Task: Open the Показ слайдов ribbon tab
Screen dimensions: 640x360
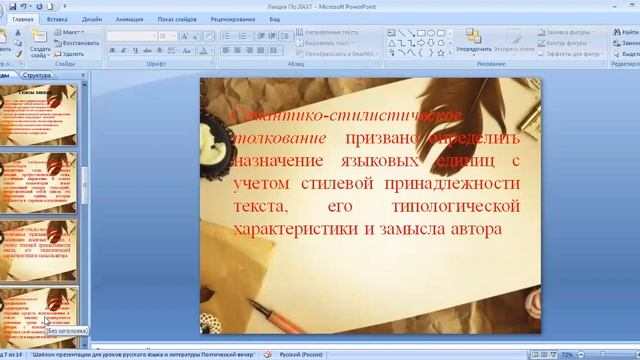Action: (177, 19)
